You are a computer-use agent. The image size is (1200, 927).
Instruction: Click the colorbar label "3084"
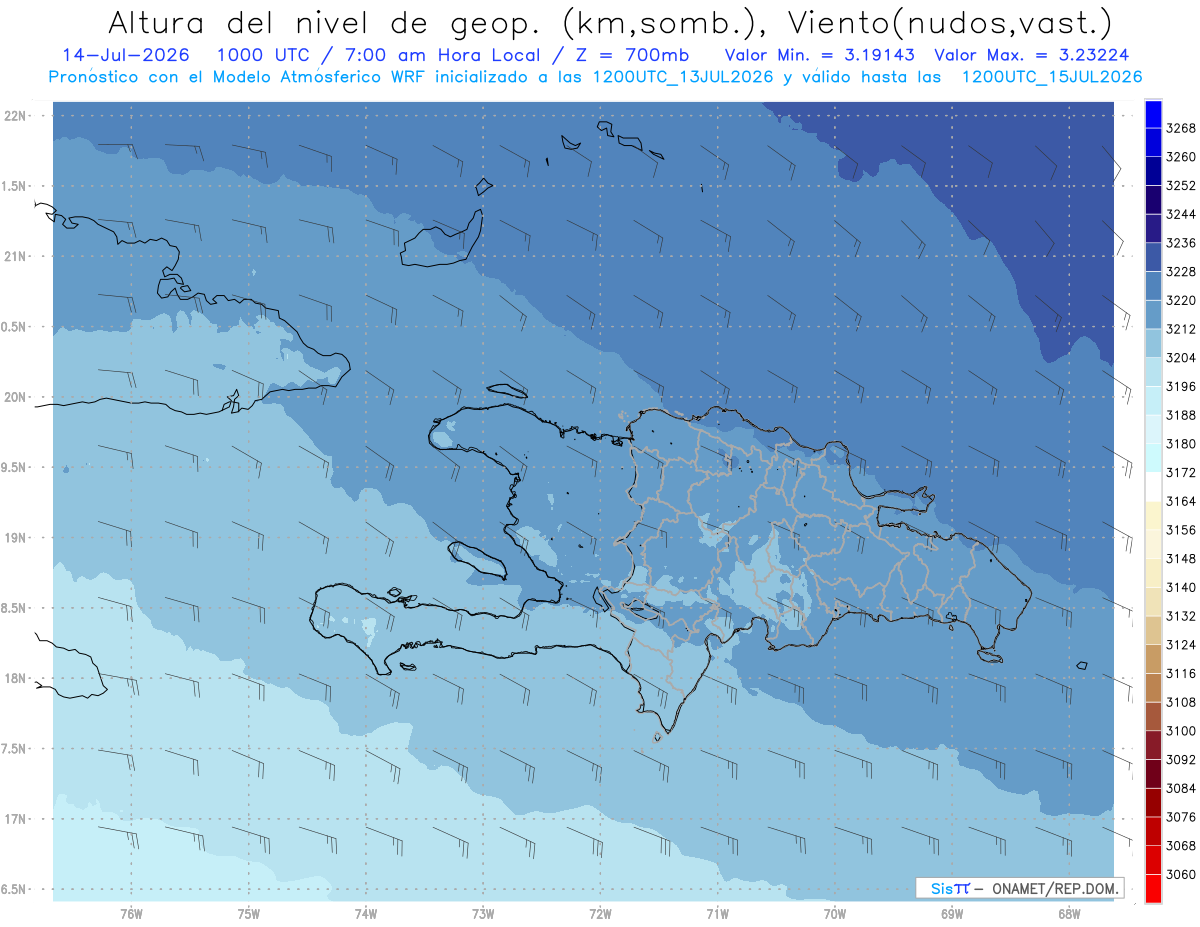pyautogui.click(x=1181, y=788)
